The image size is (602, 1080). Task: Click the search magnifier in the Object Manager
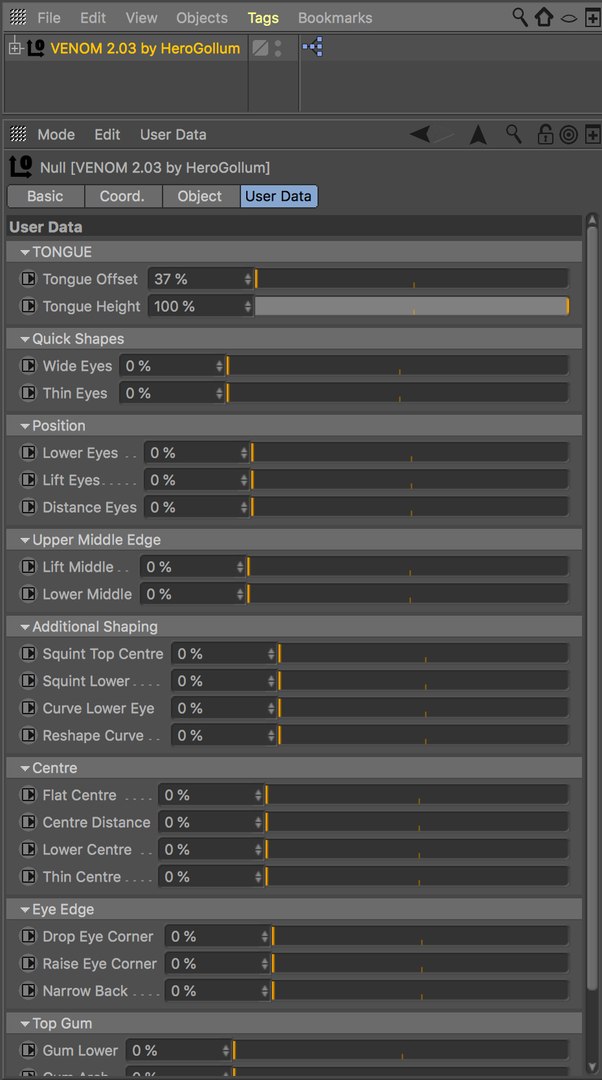[x=520, y=17]
